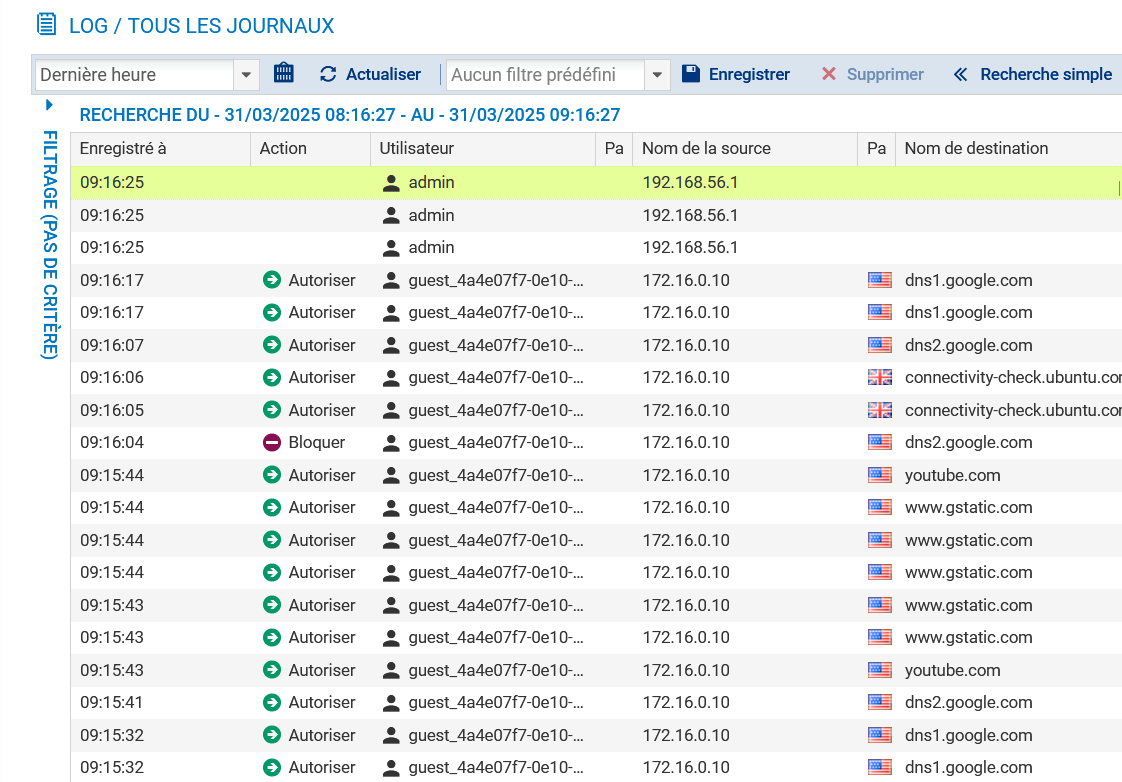The width and height of the screenshot is (1122, 782).
Task: Click the Actualiser refresh icon
Action: coord(328,74)
